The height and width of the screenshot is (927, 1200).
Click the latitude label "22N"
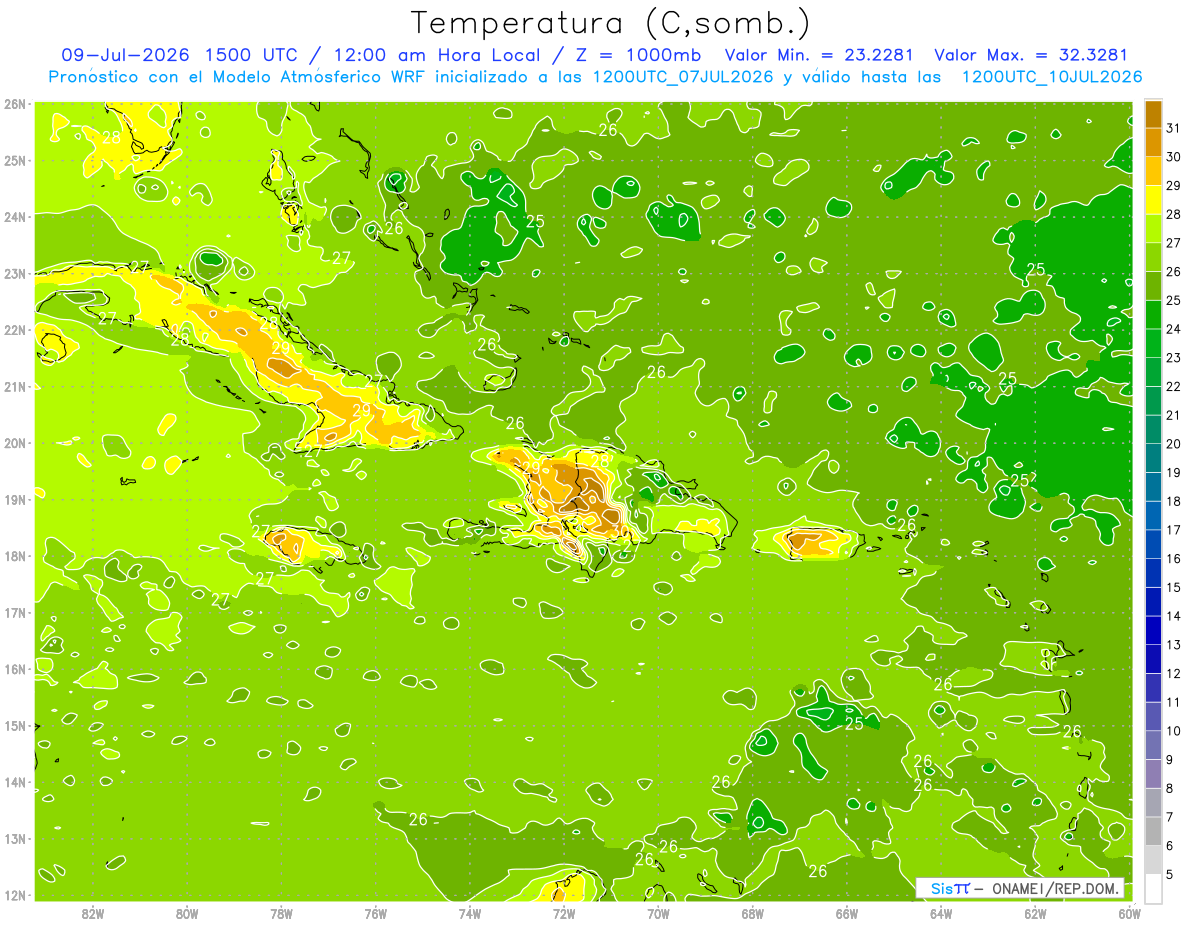(15, 330)
